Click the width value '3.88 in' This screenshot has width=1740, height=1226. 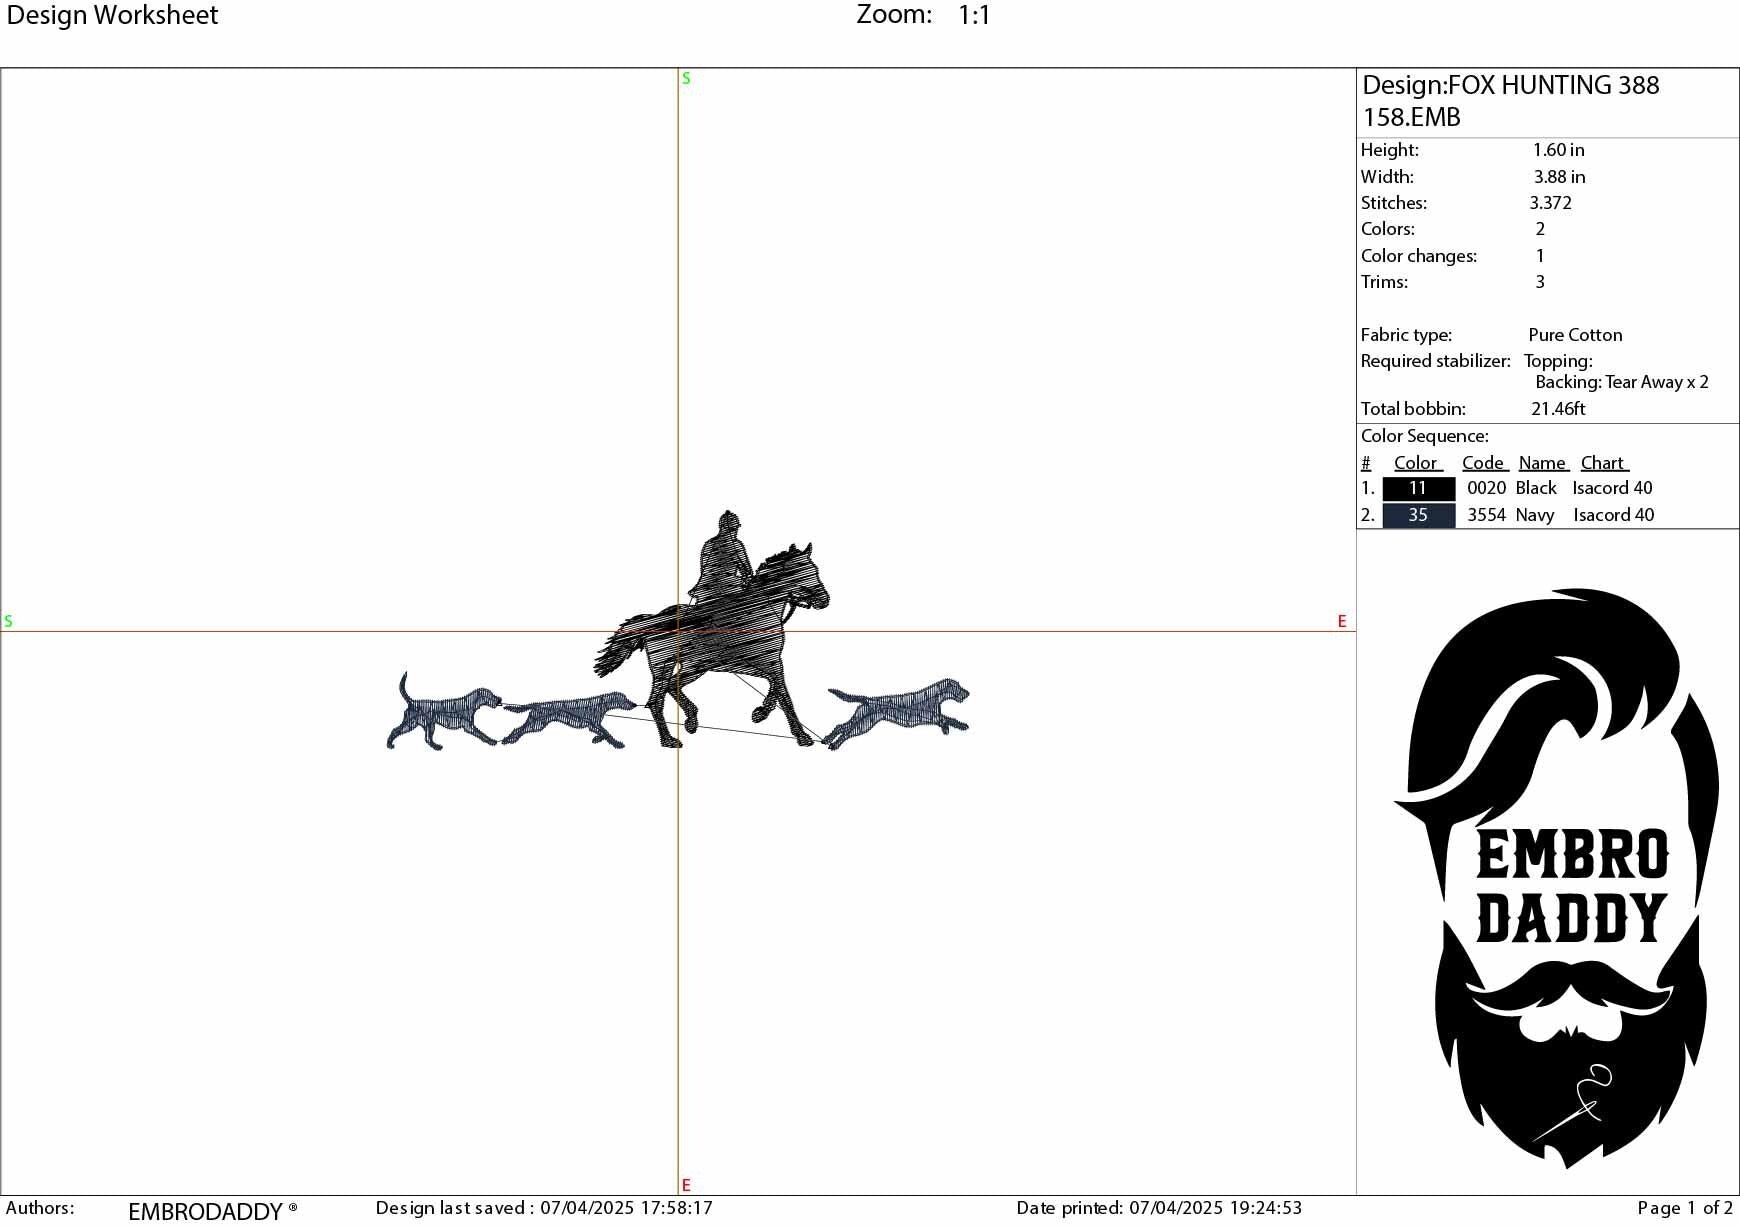(x=1559, y=177)
